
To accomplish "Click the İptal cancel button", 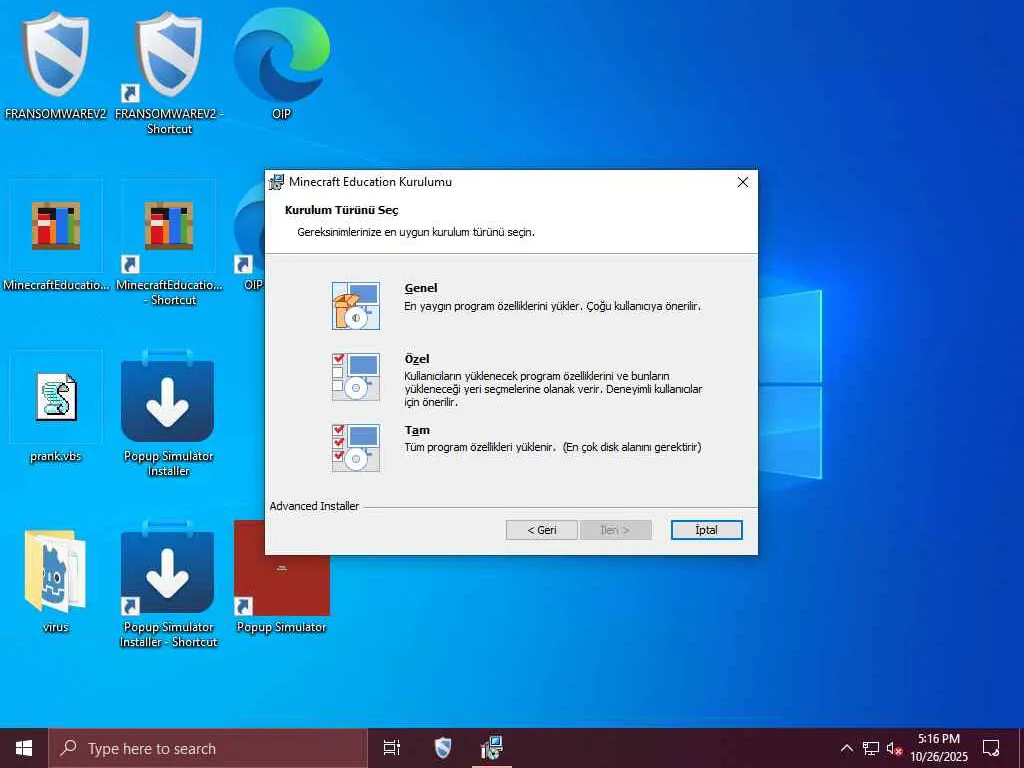I will coord(707,530).
